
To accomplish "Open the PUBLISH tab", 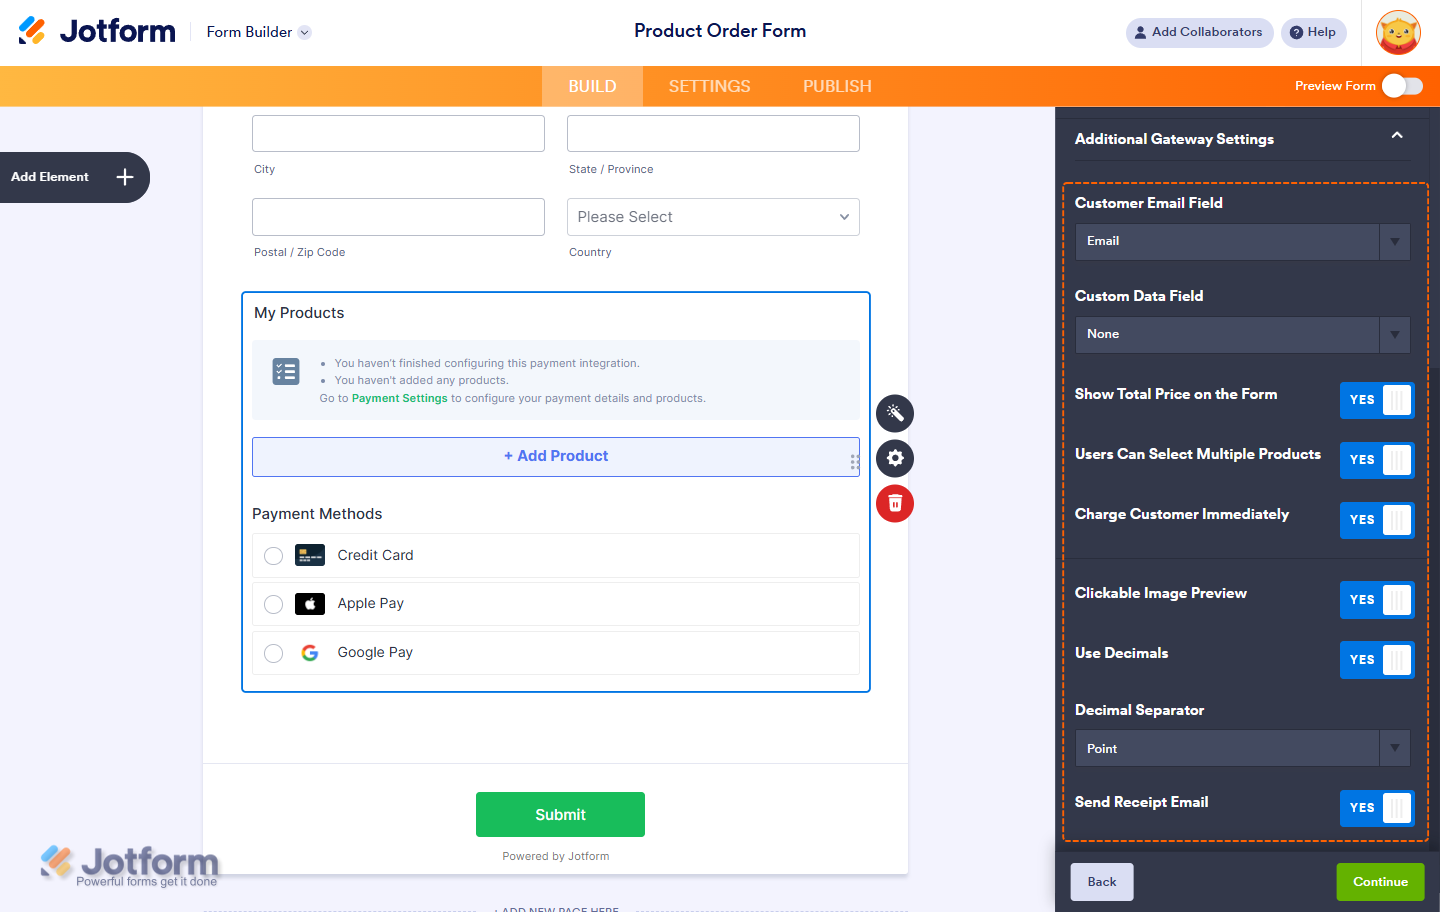I will coord(837,86).
